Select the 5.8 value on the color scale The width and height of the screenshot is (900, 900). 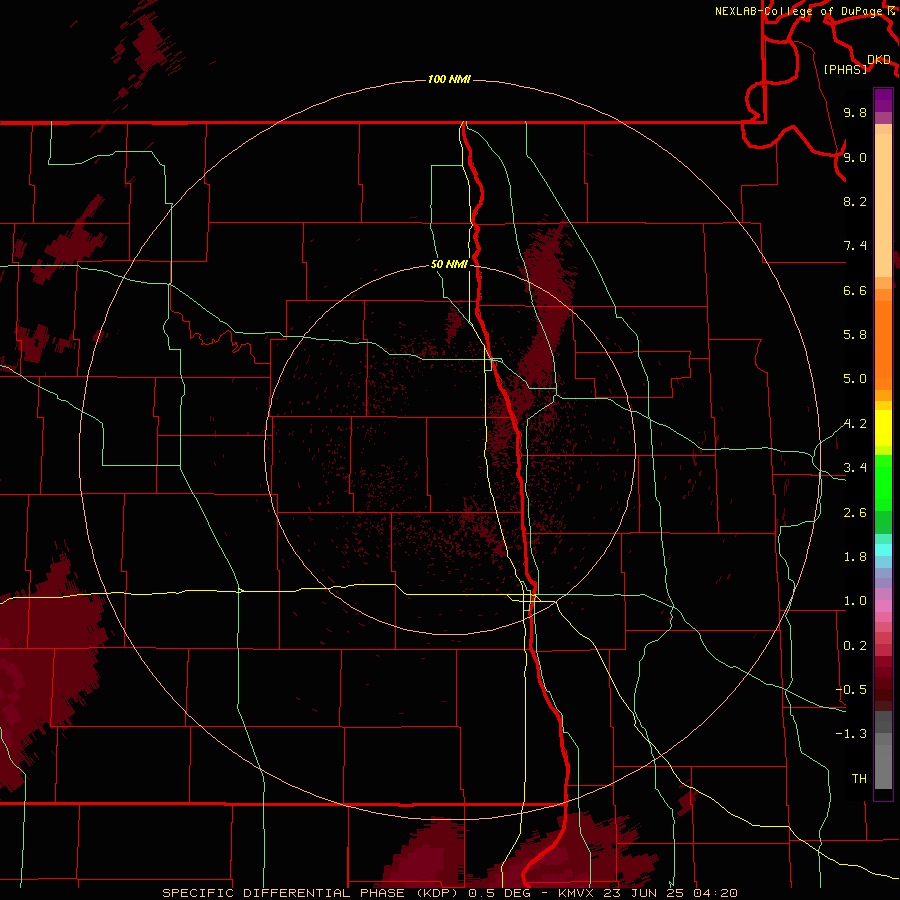pos(855,334)
